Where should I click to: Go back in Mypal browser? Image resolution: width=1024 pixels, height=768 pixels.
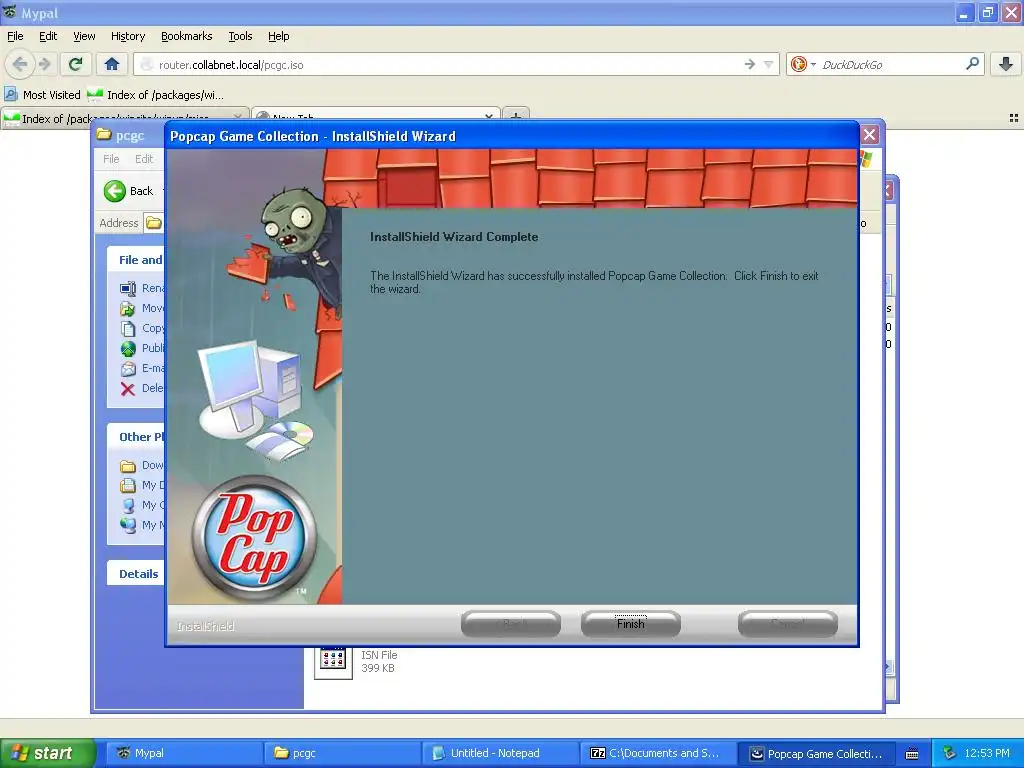[20, 64]
